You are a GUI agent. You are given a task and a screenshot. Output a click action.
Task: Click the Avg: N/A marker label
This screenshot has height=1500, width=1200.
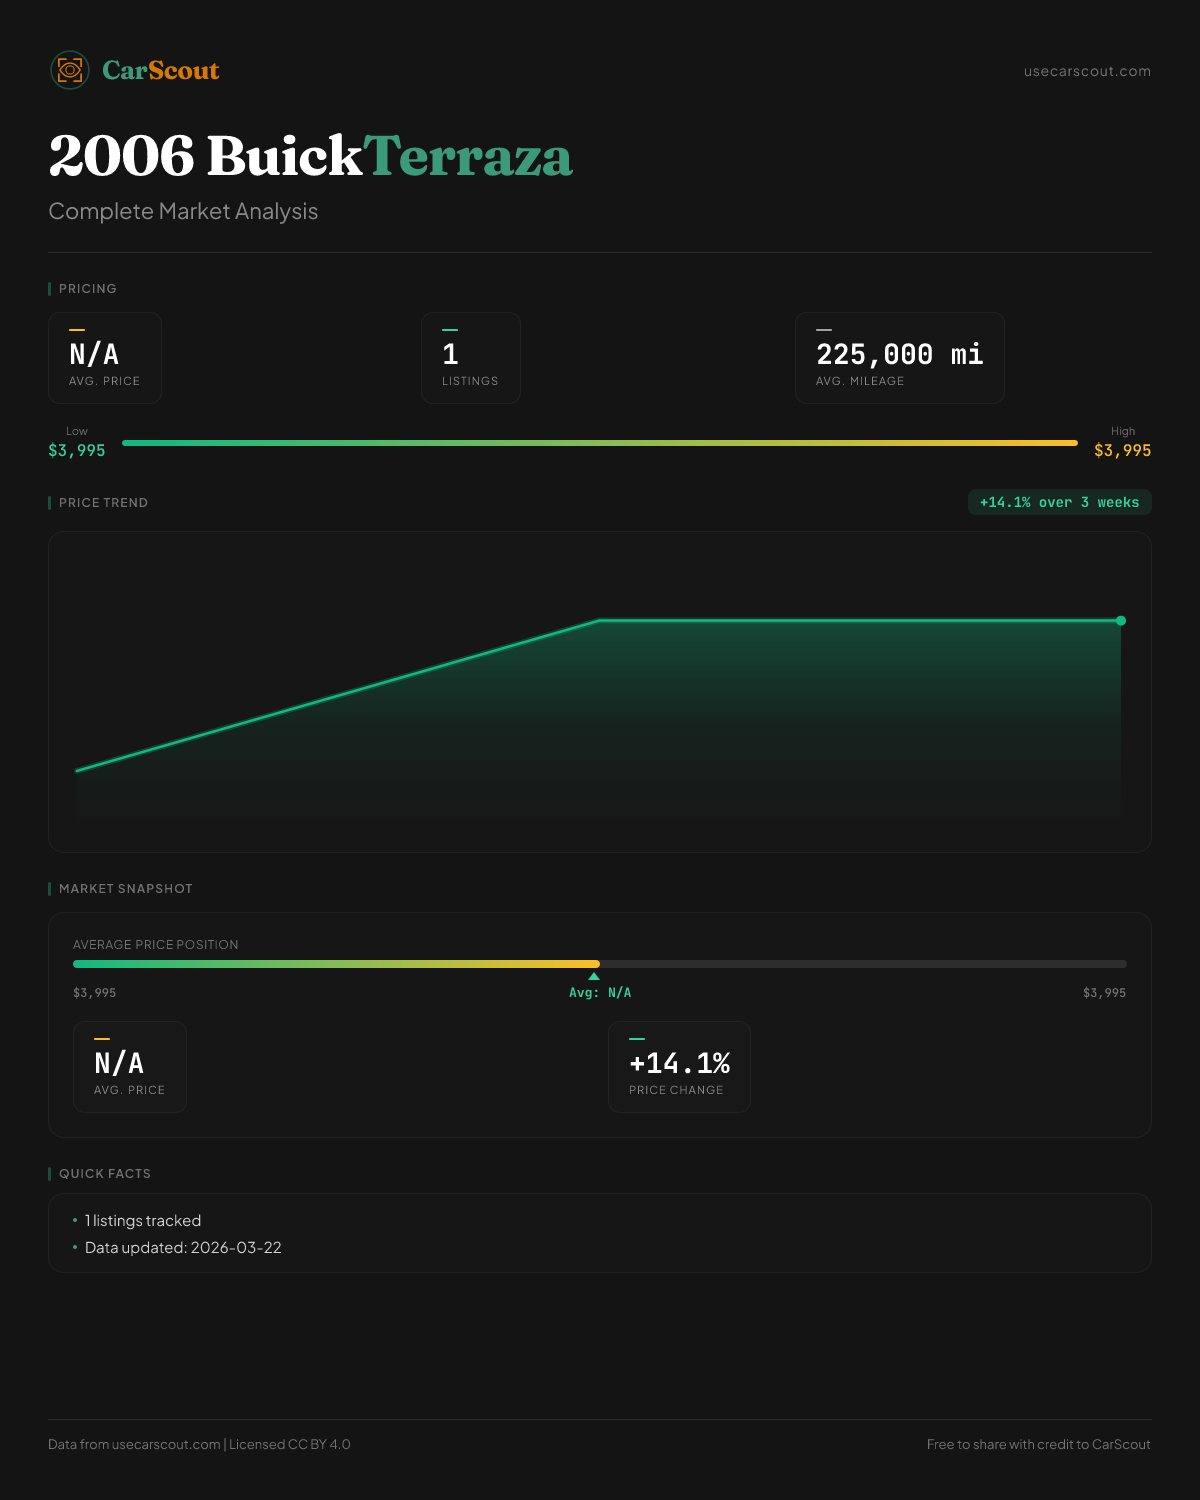[600, 993]
